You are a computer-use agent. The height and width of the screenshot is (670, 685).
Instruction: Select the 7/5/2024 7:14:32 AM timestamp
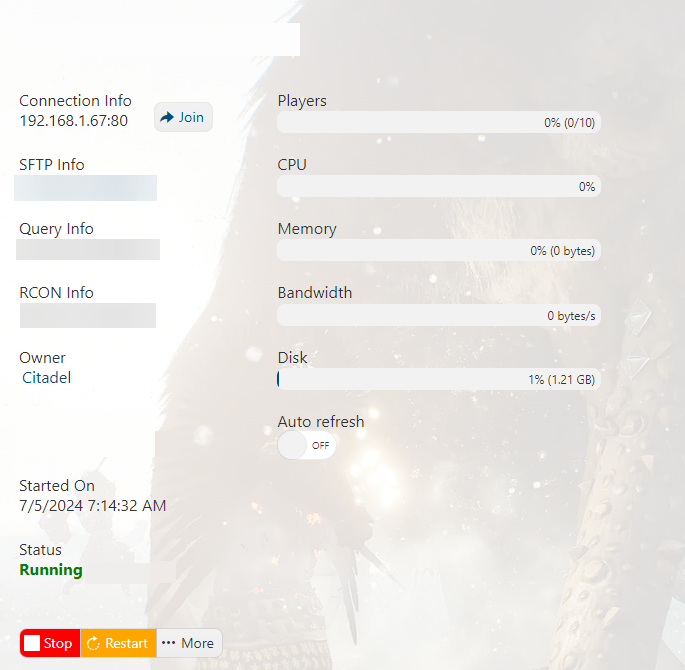(x=92, y=506)
